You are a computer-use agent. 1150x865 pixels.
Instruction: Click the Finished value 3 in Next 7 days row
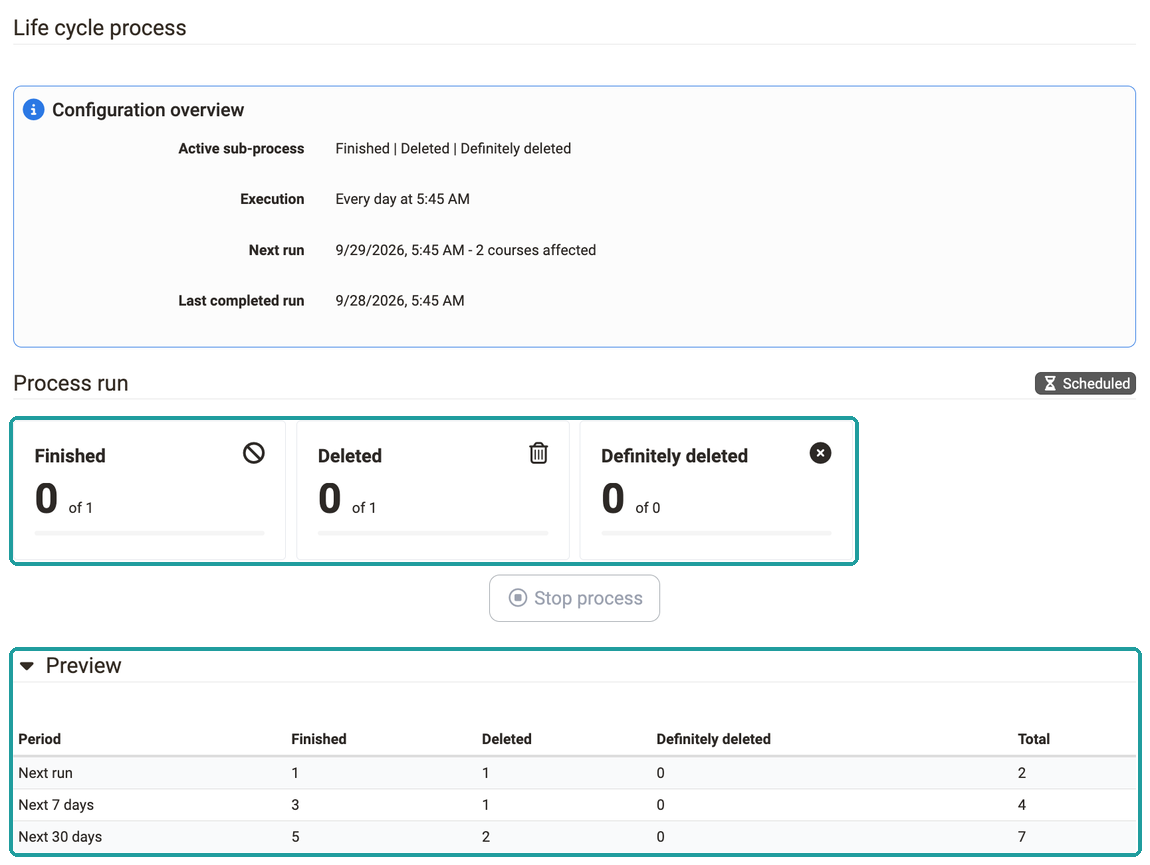click(x=295, y=805)
